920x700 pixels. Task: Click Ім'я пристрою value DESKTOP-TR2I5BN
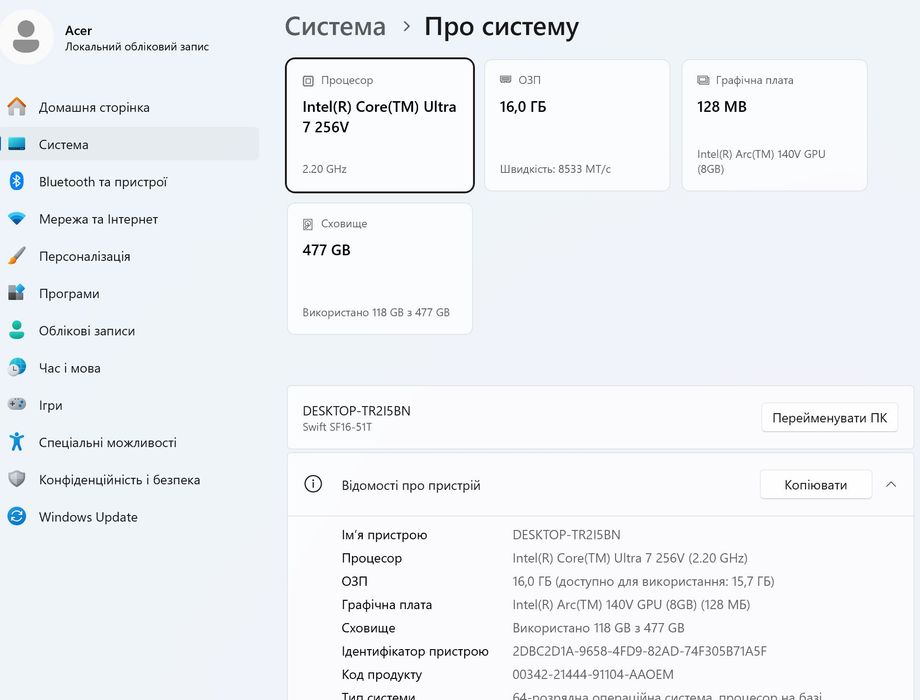pos(566,535)
